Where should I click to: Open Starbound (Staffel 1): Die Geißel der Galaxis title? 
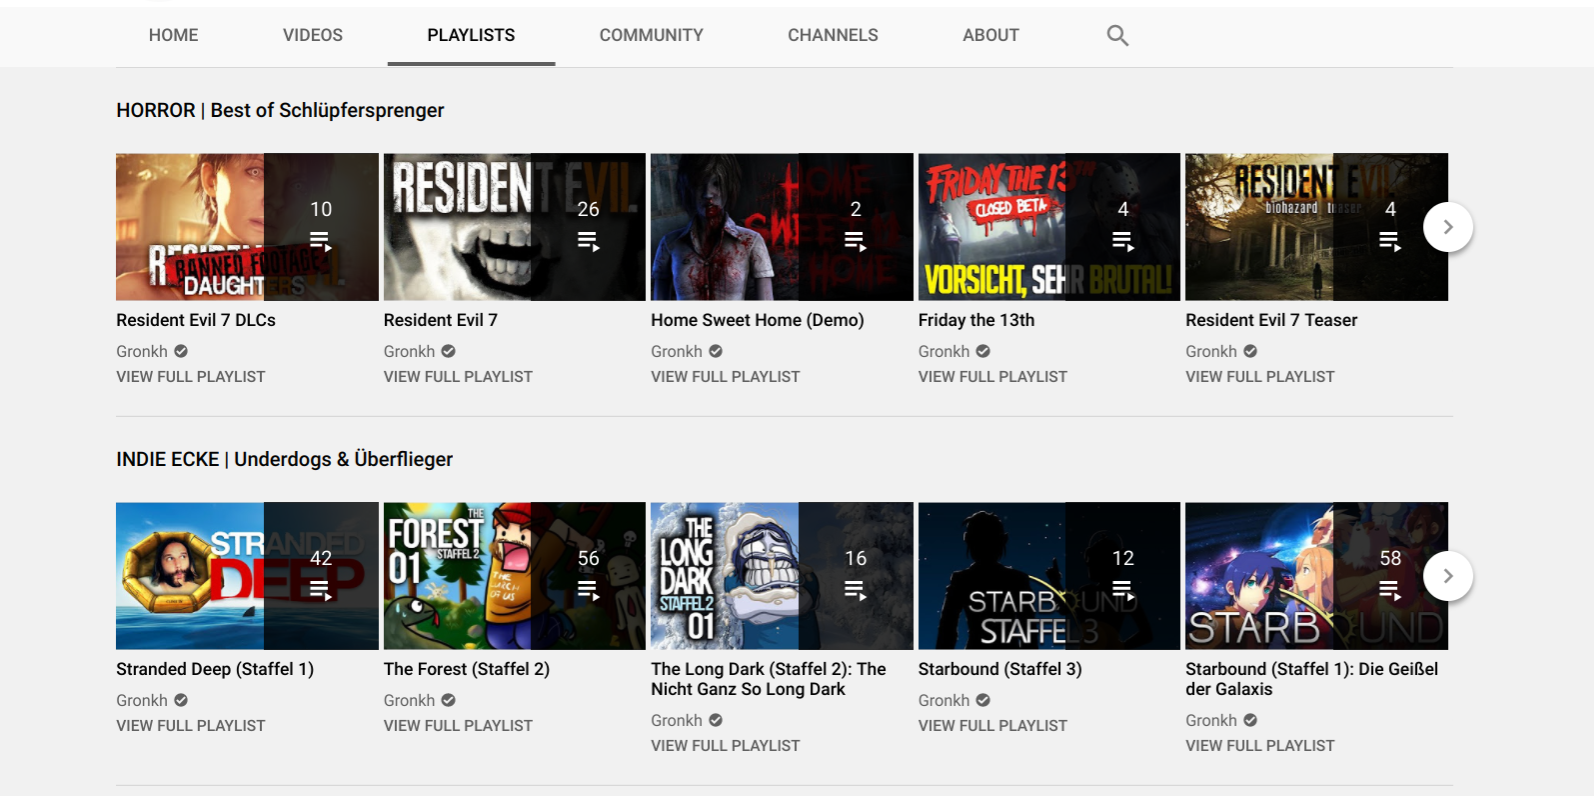tap(1312, 679)
